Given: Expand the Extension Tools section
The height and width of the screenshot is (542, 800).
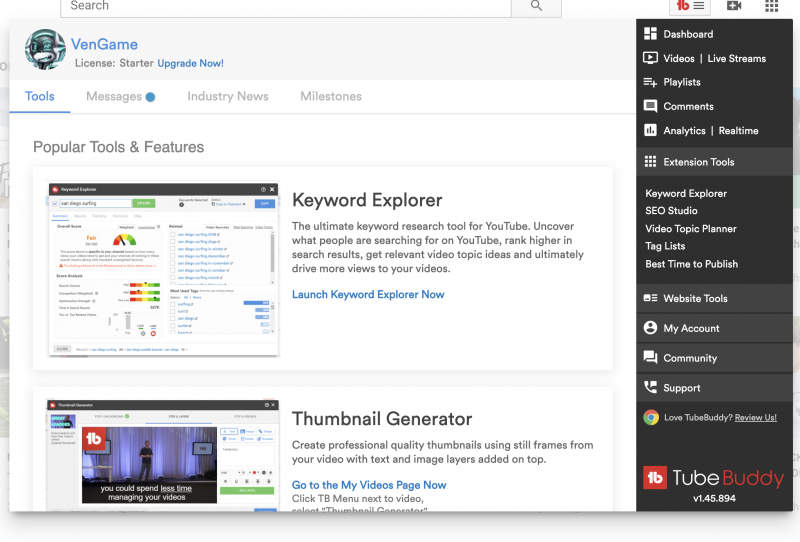Looking at the screenshot, I should click(x=698, y=162).
